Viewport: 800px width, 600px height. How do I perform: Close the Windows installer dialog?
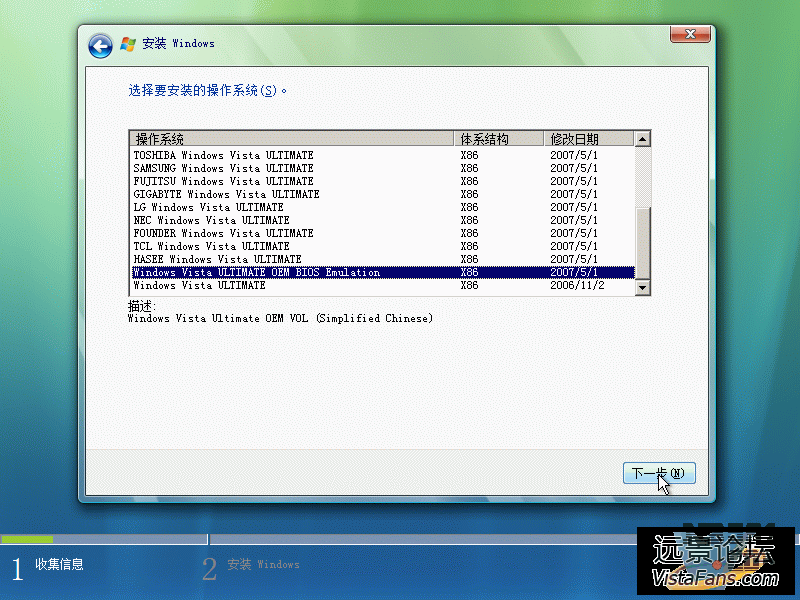[690, 35]
